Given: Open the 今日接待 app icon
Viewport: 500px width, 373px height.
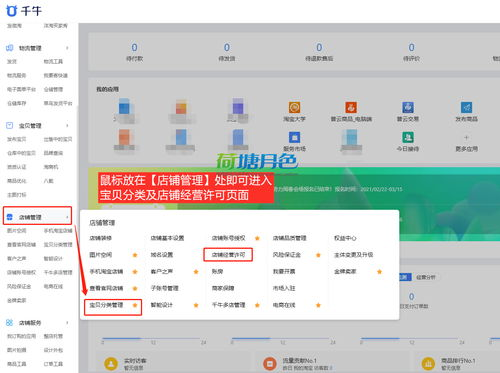Looking at the screenshot, I should 408,137.
